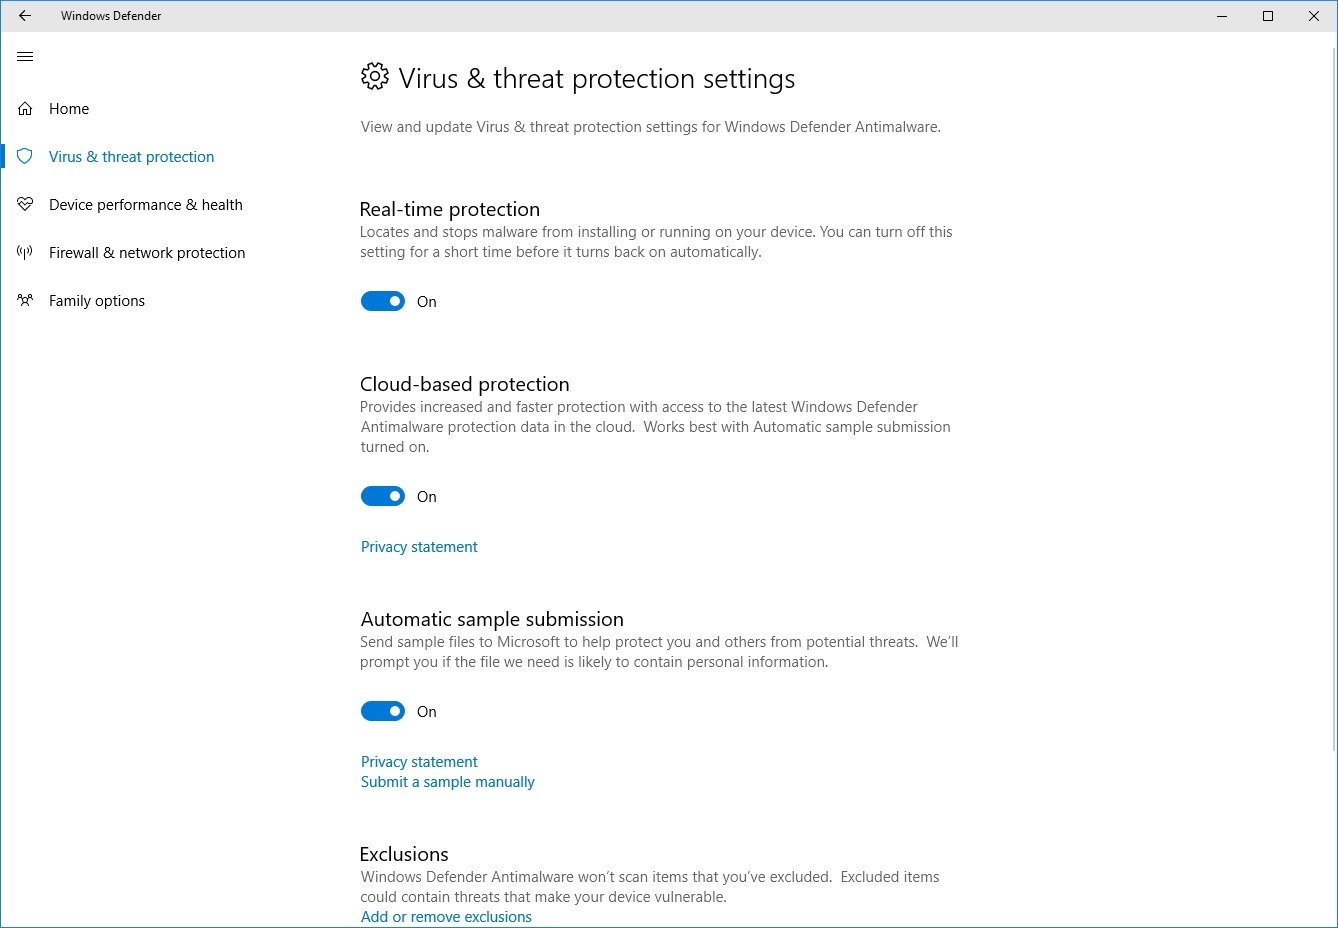The image size is (1338, 928).
Task: Click the settings gear icon beside page title
Action: coord(374,77)
